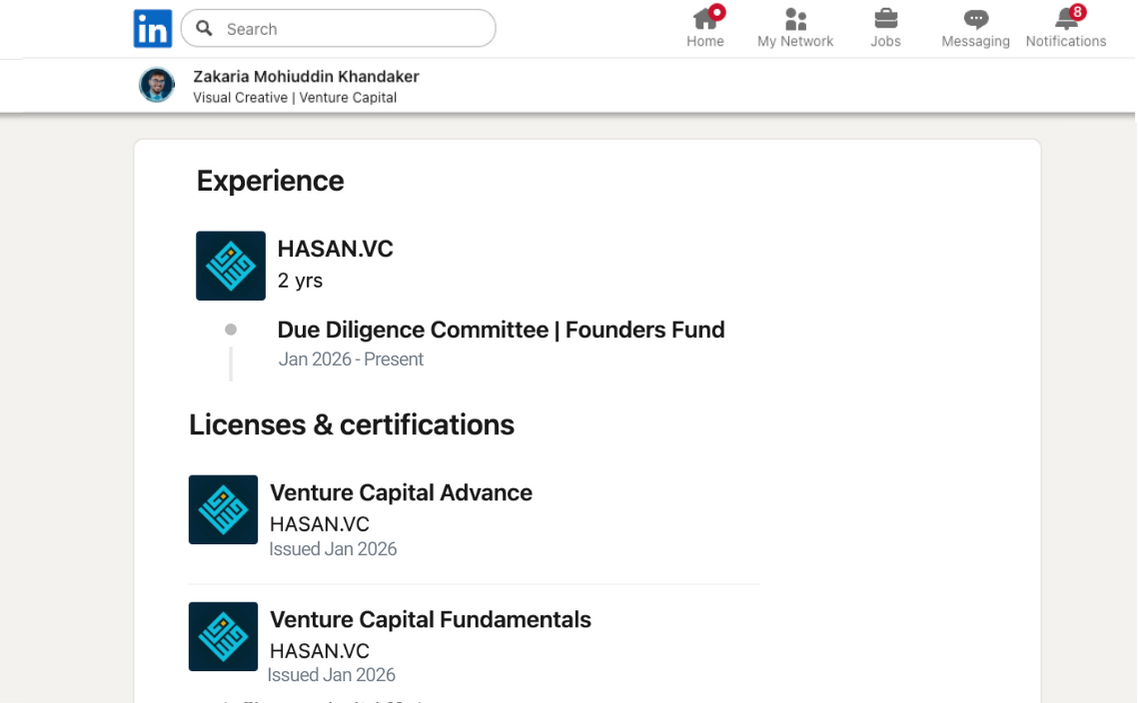The width and height of the screenshot is (1139, 703).
Task: Open Messaging
Action: pyautogui.click(x=975, y=28)
